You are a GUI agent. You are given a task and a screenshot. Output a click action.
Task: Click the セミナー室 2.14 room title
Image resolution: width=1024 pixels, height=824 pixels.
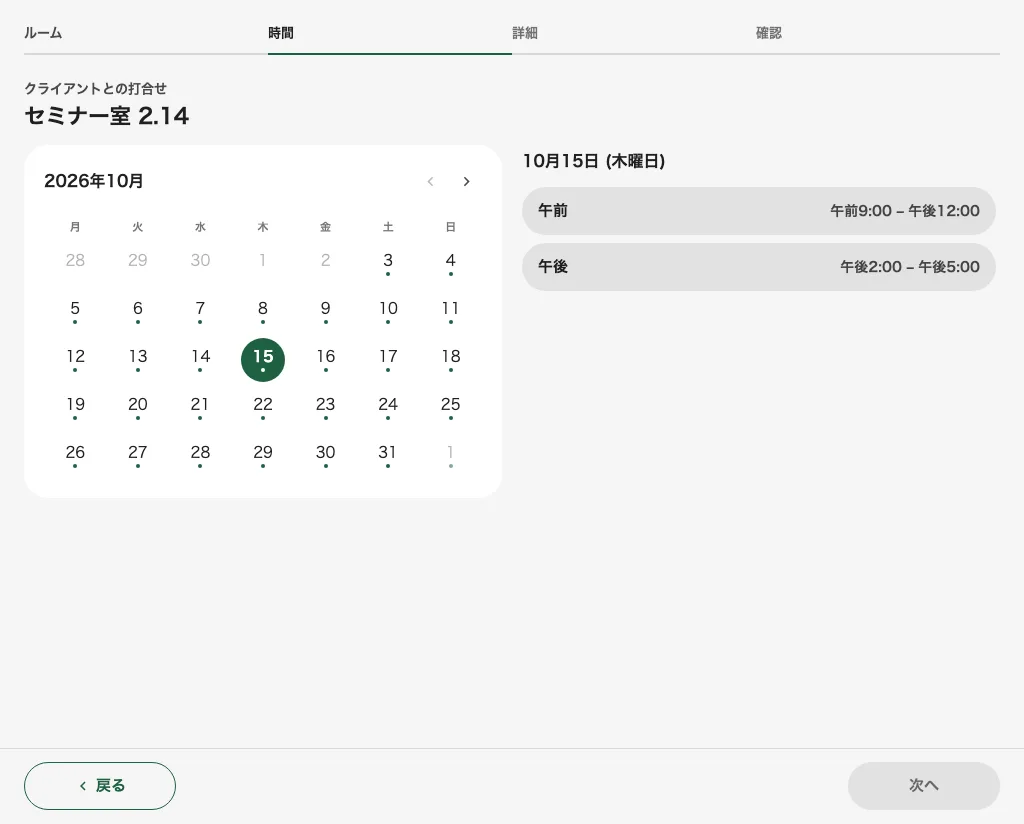point(107,116)
